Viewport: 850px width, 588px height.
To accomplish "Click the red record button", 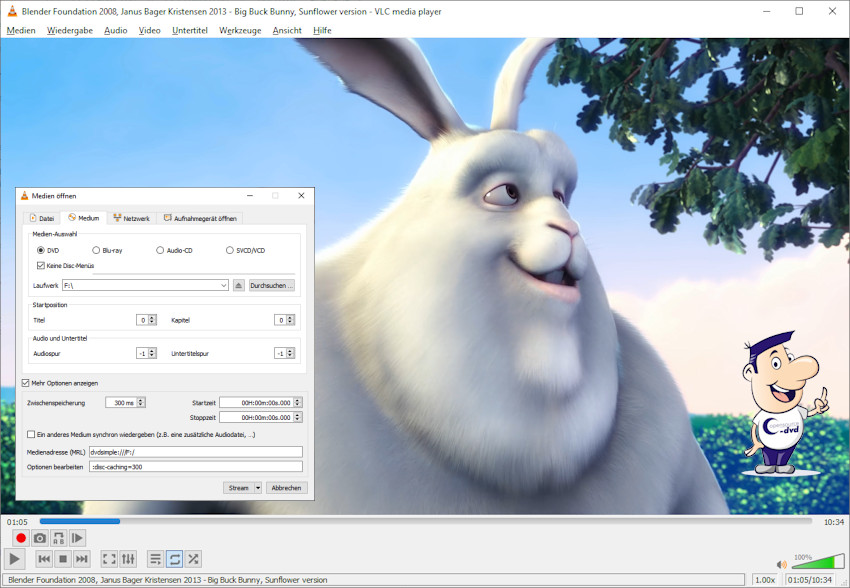I will [20, 538].
